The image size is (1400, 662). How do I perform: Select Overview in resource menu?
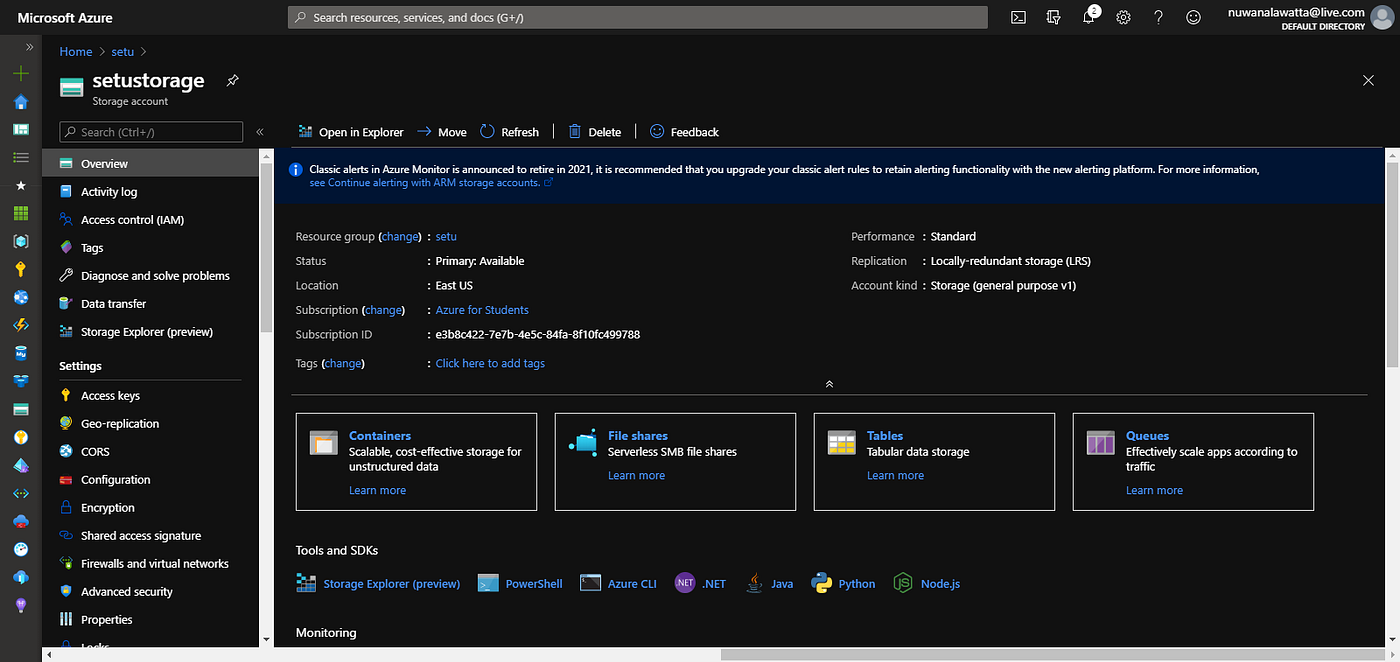click(150, 163)
